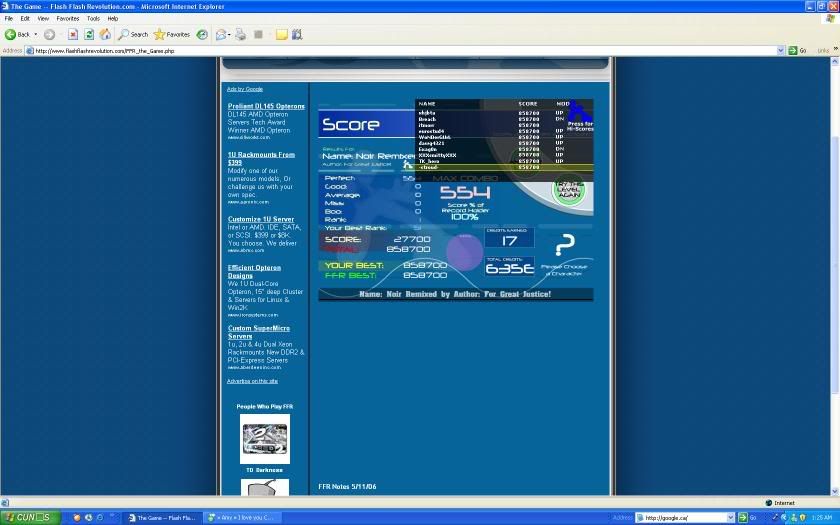The height and width of the screenshot is (525, 840).
Task: Open the History icon in toolbar
Action: click(202, 34)
